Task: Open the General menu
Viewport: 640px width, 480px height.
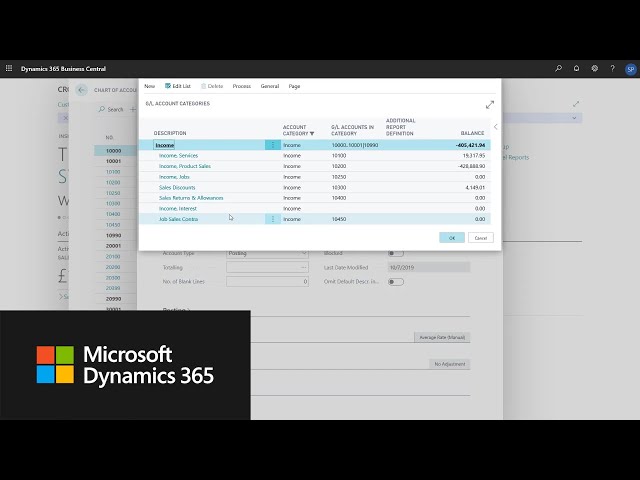Action: coord(270,86)
